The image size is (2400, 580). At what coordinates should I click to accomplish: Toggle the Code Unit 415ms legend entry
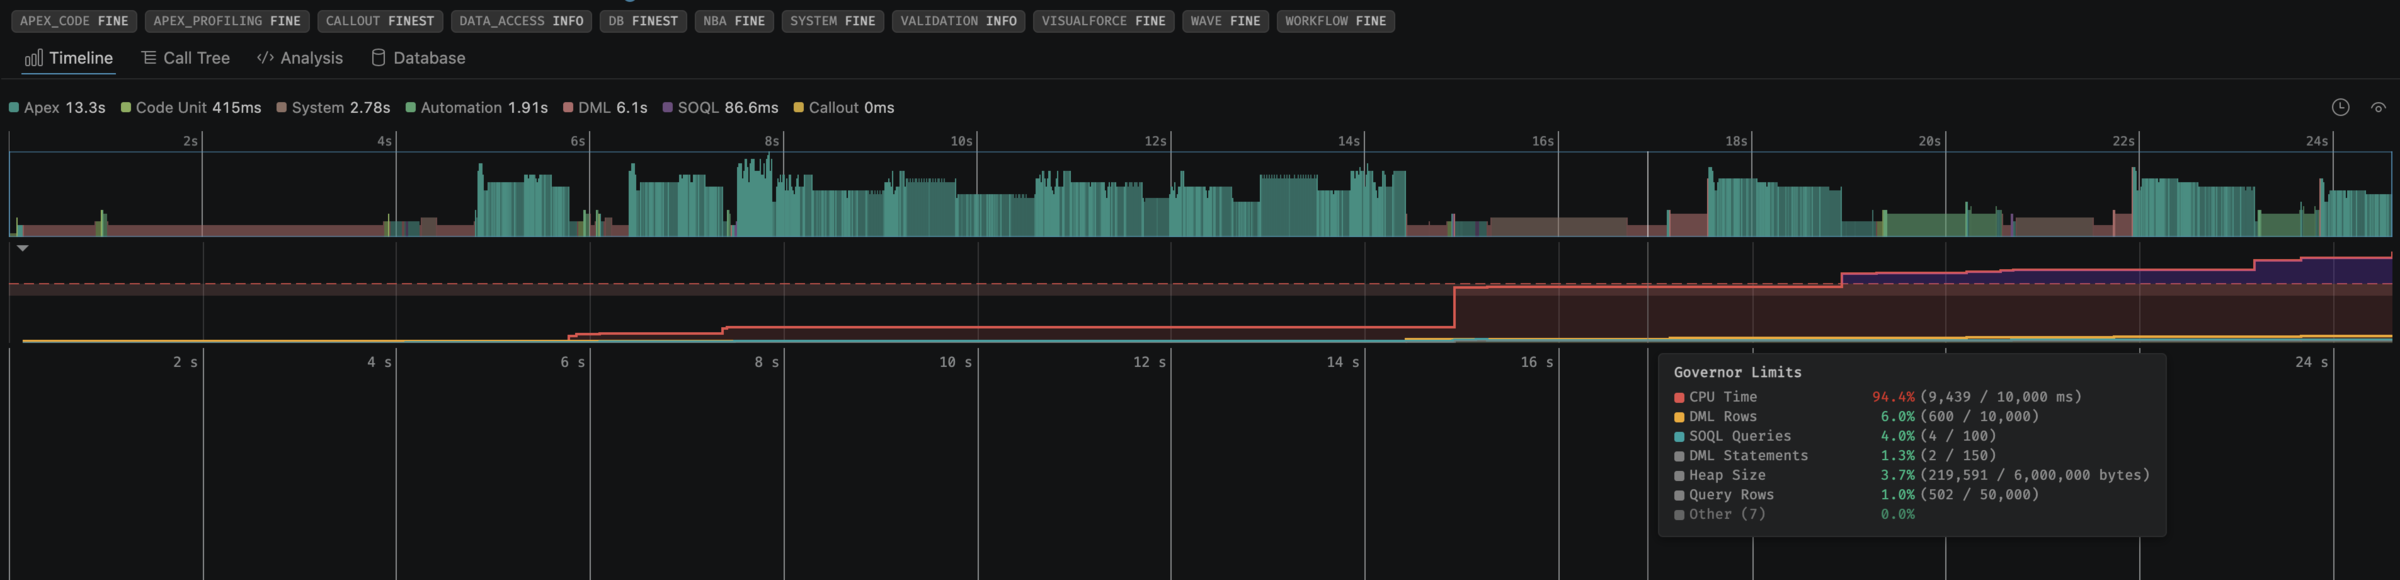191,107
